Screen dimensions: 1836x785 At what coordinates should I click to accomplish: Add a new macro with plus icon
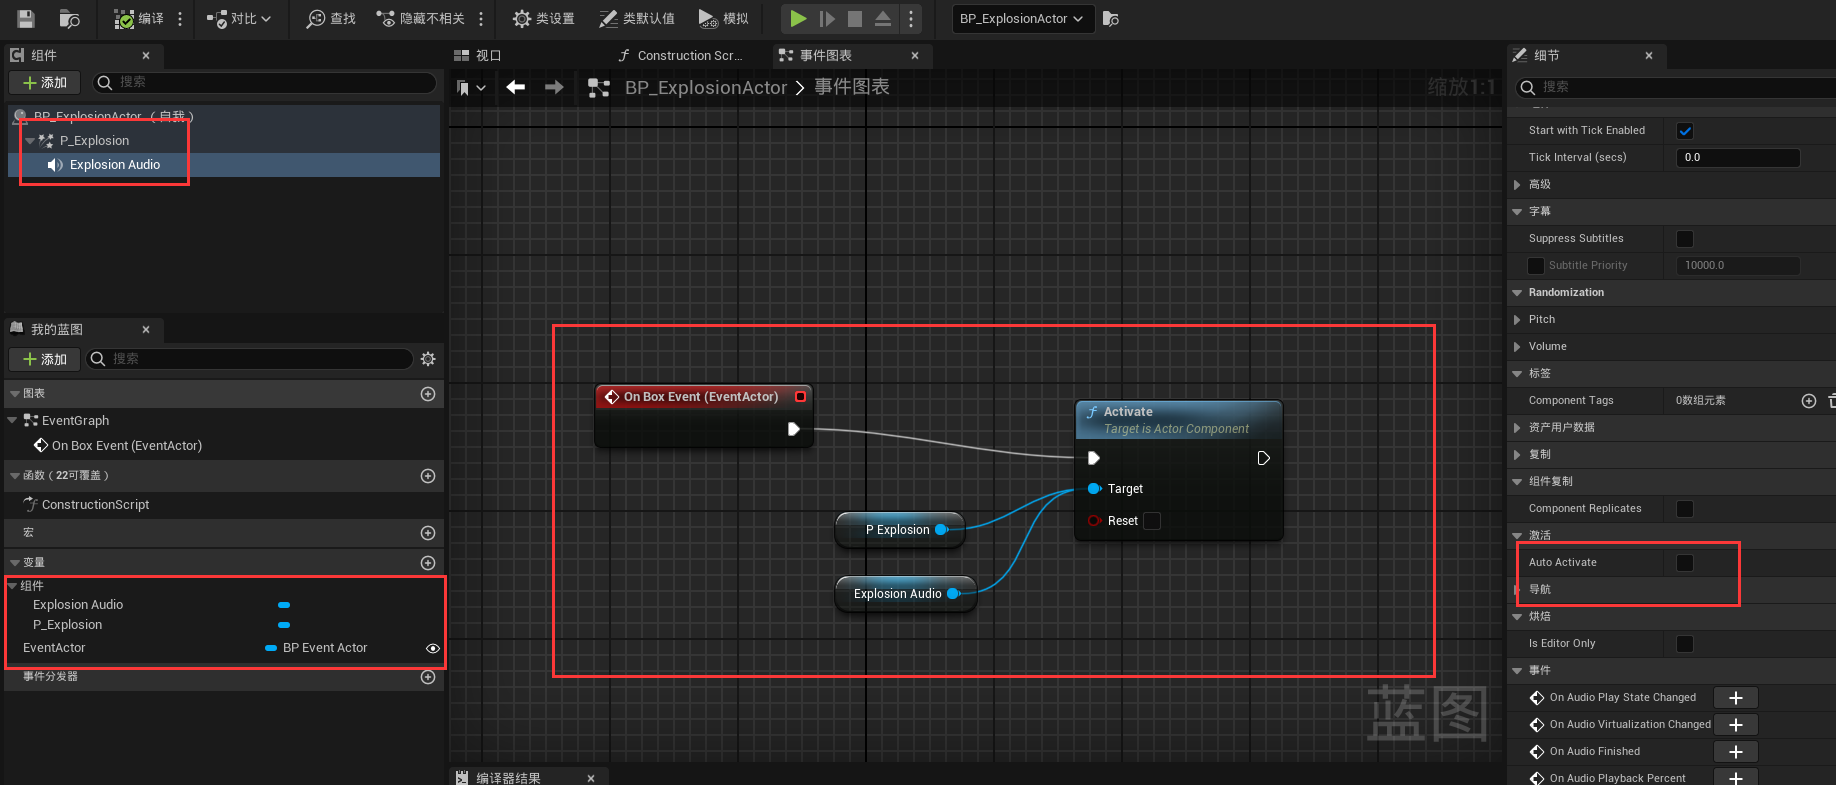(x=428, y=533)
